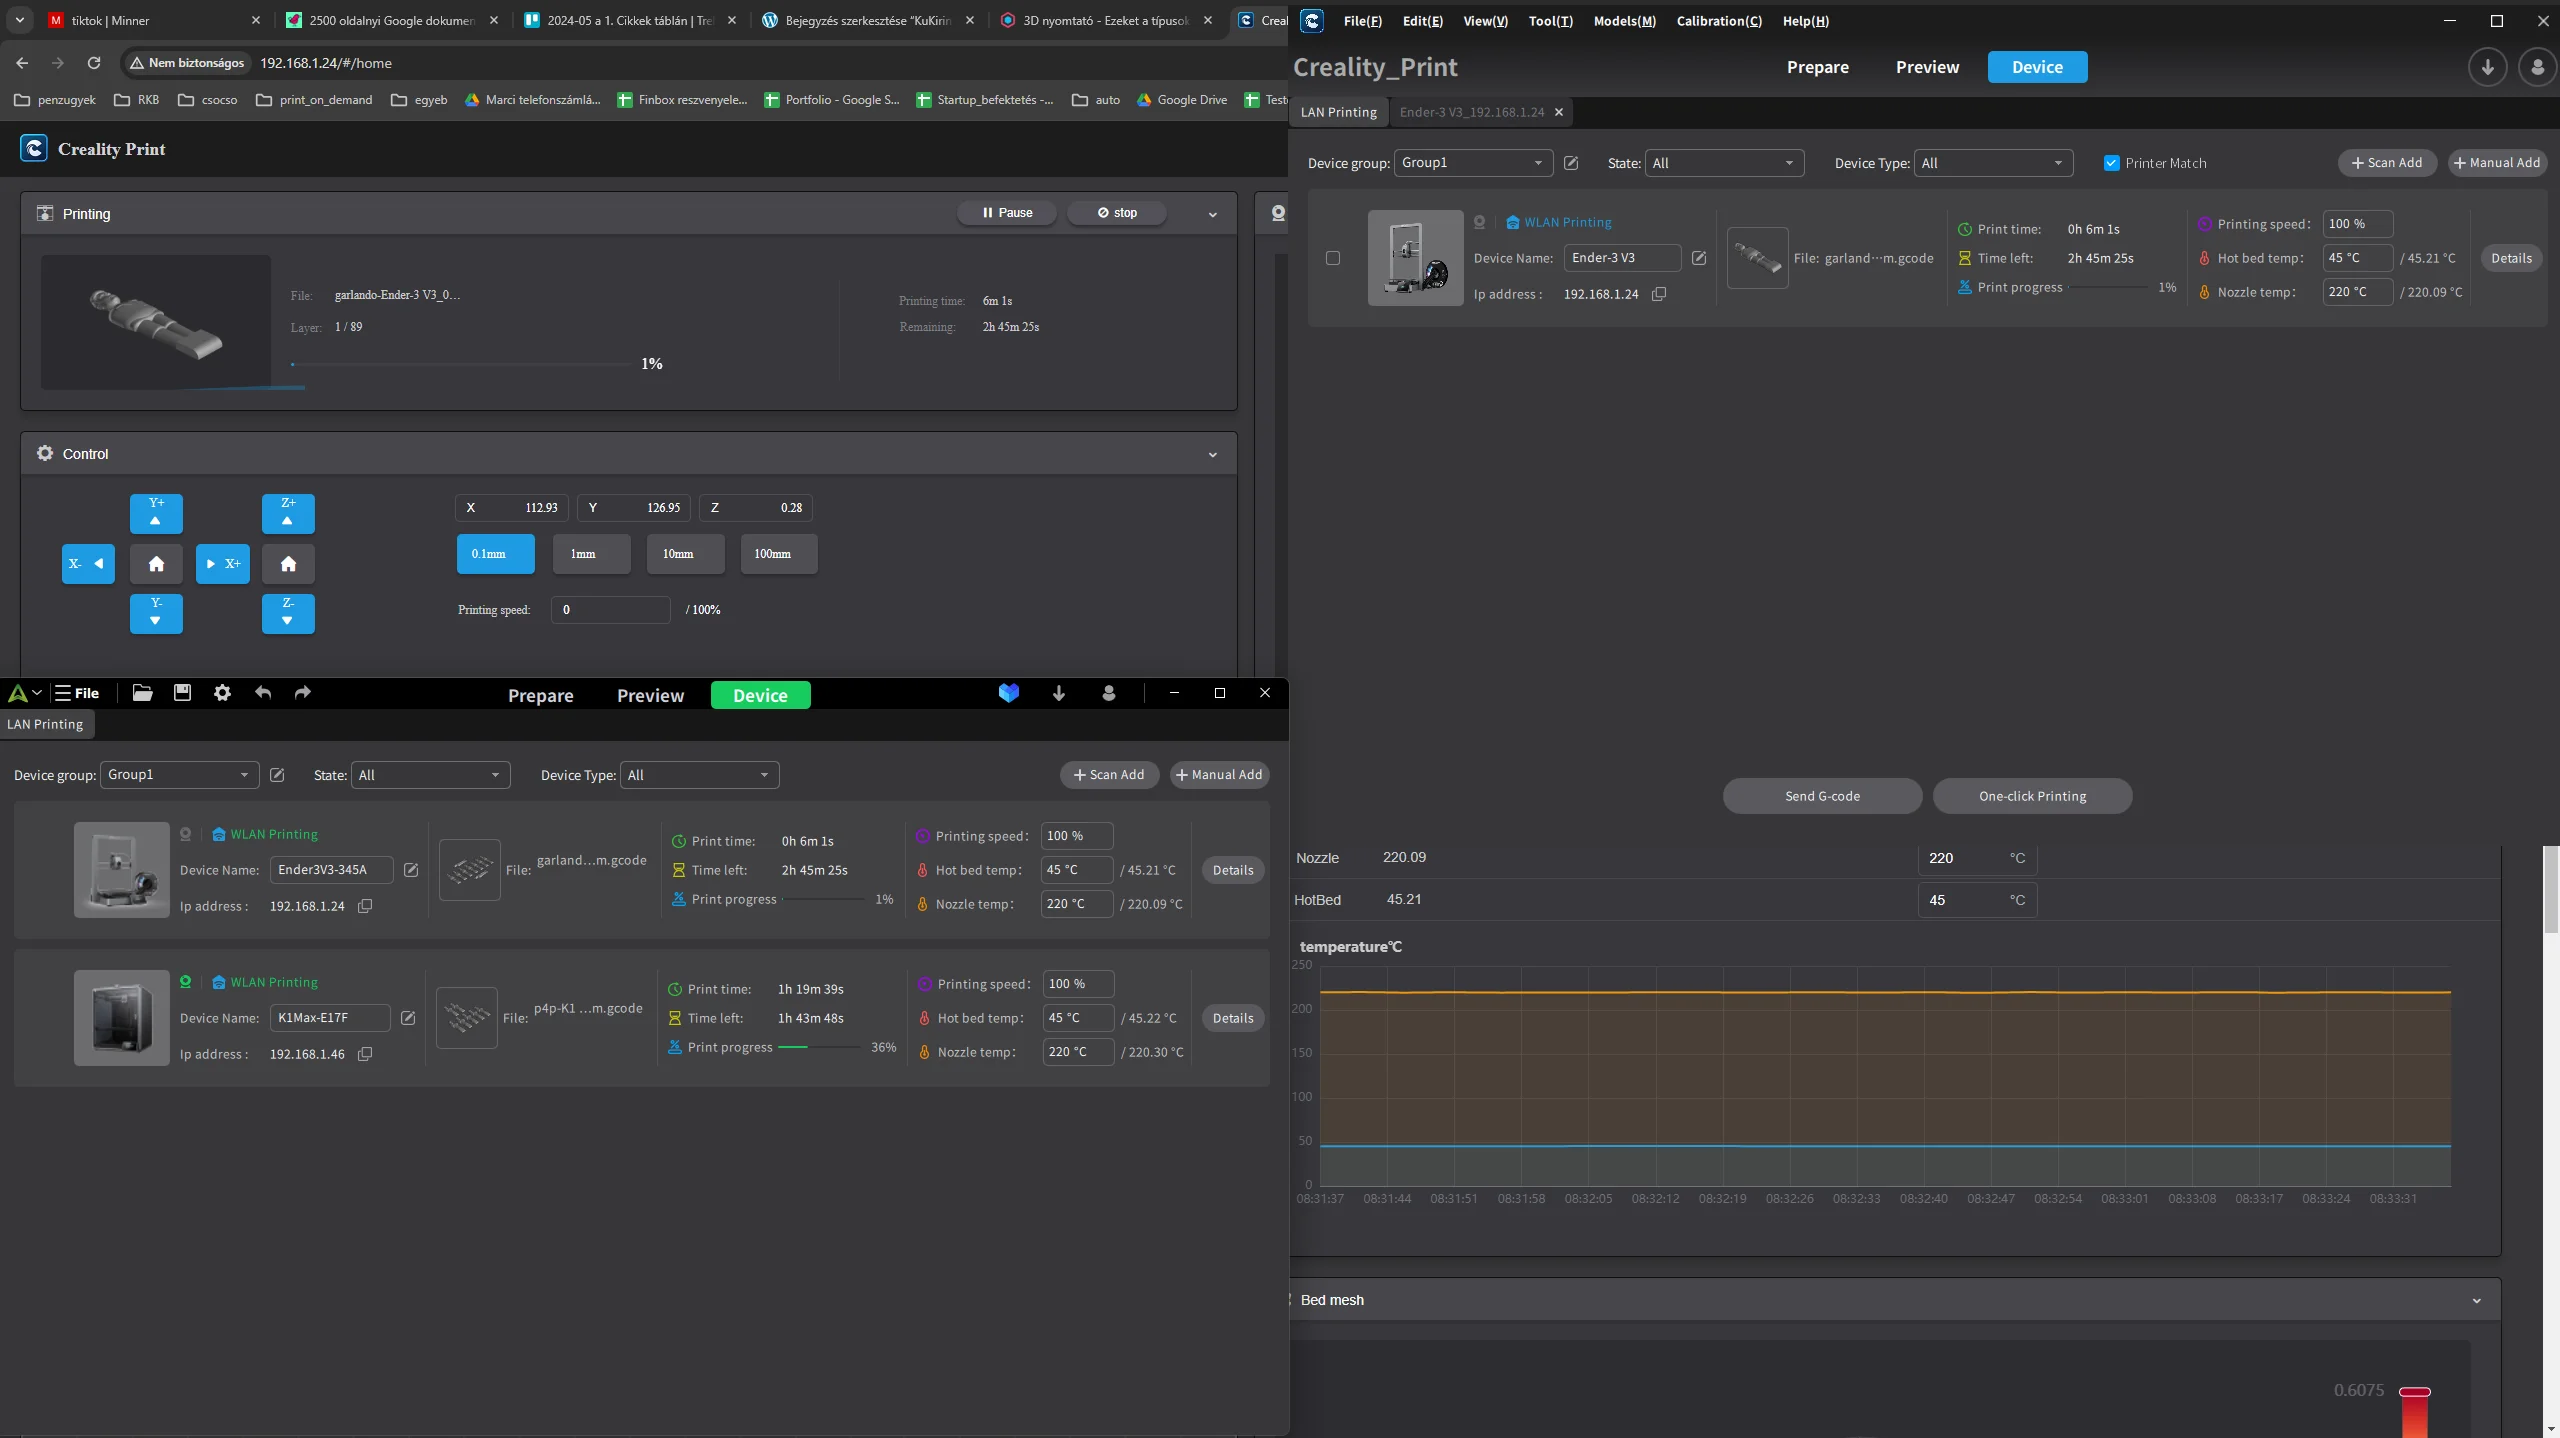
Task: Open the Device group Group1 dropdown
Action: [x=1472, y=163]
